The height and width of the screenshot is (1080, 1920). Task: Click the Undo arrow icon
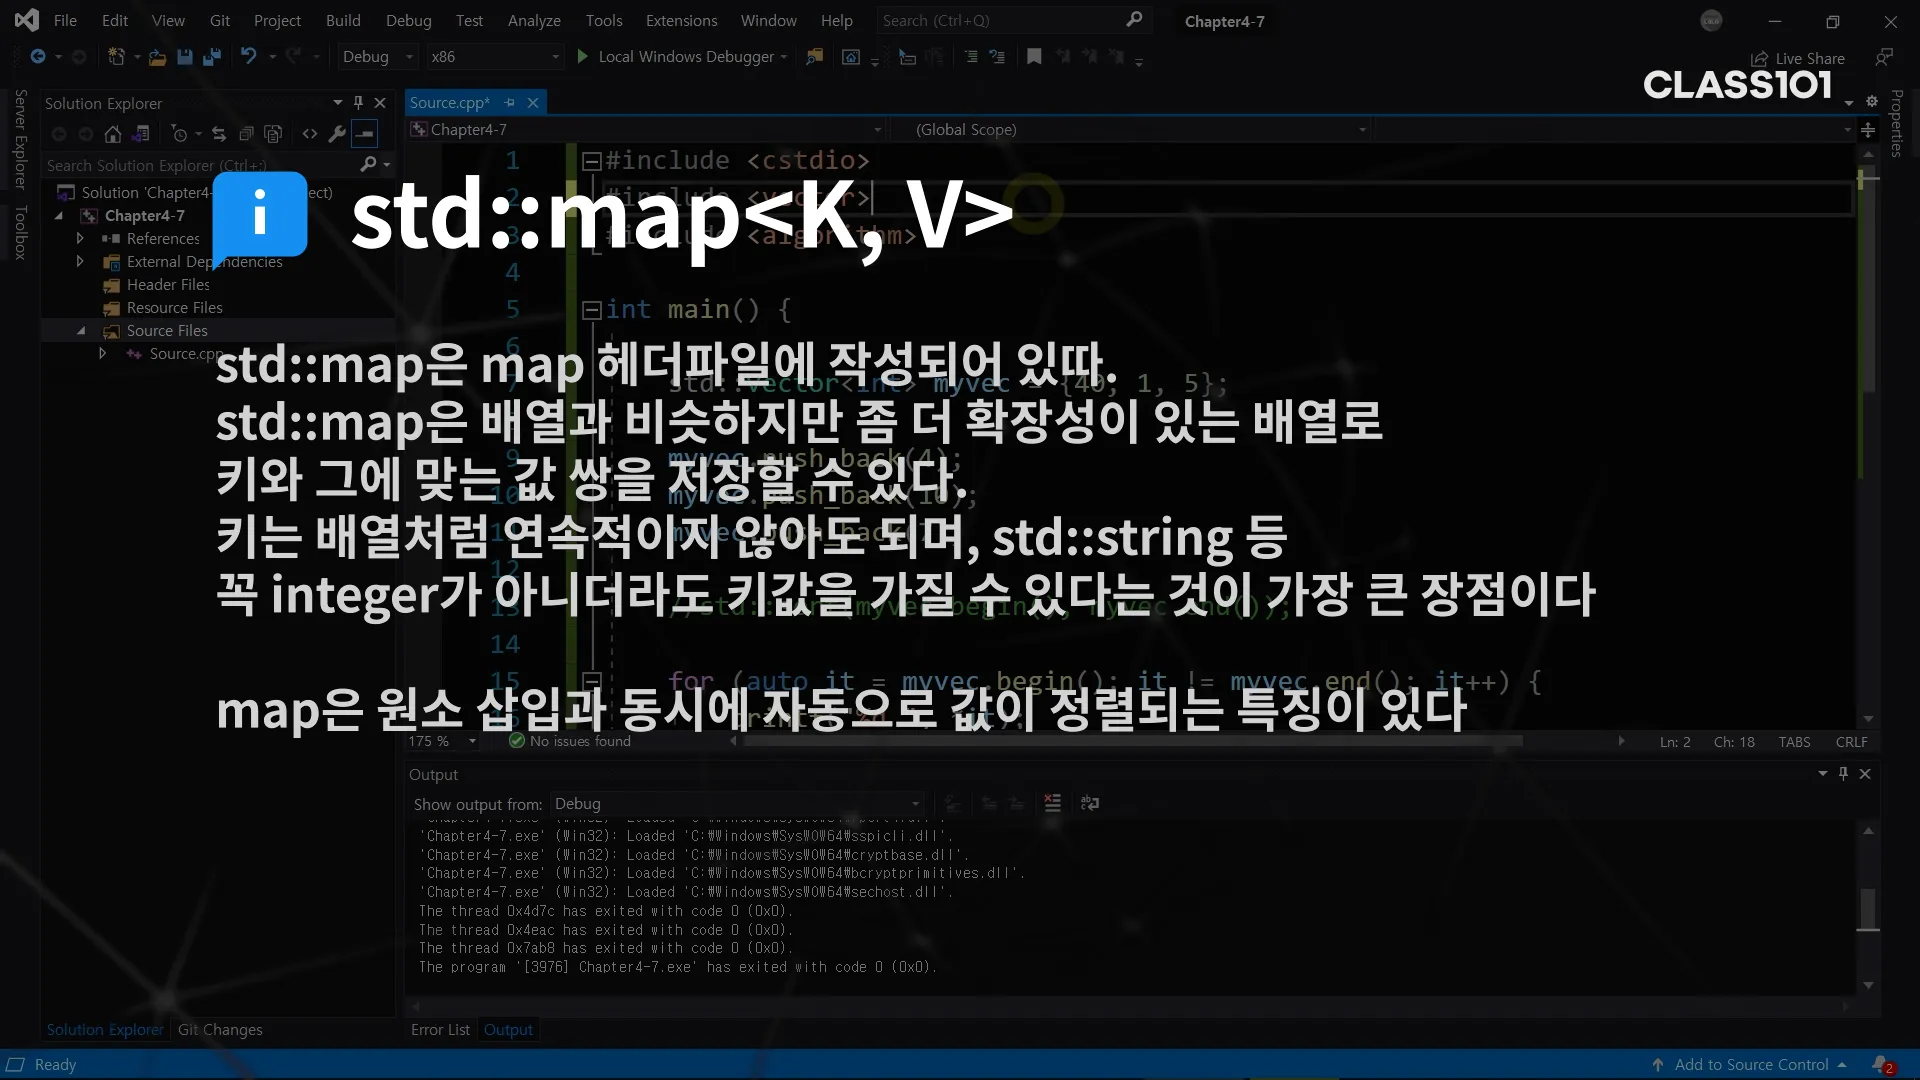tap(248, 57)
